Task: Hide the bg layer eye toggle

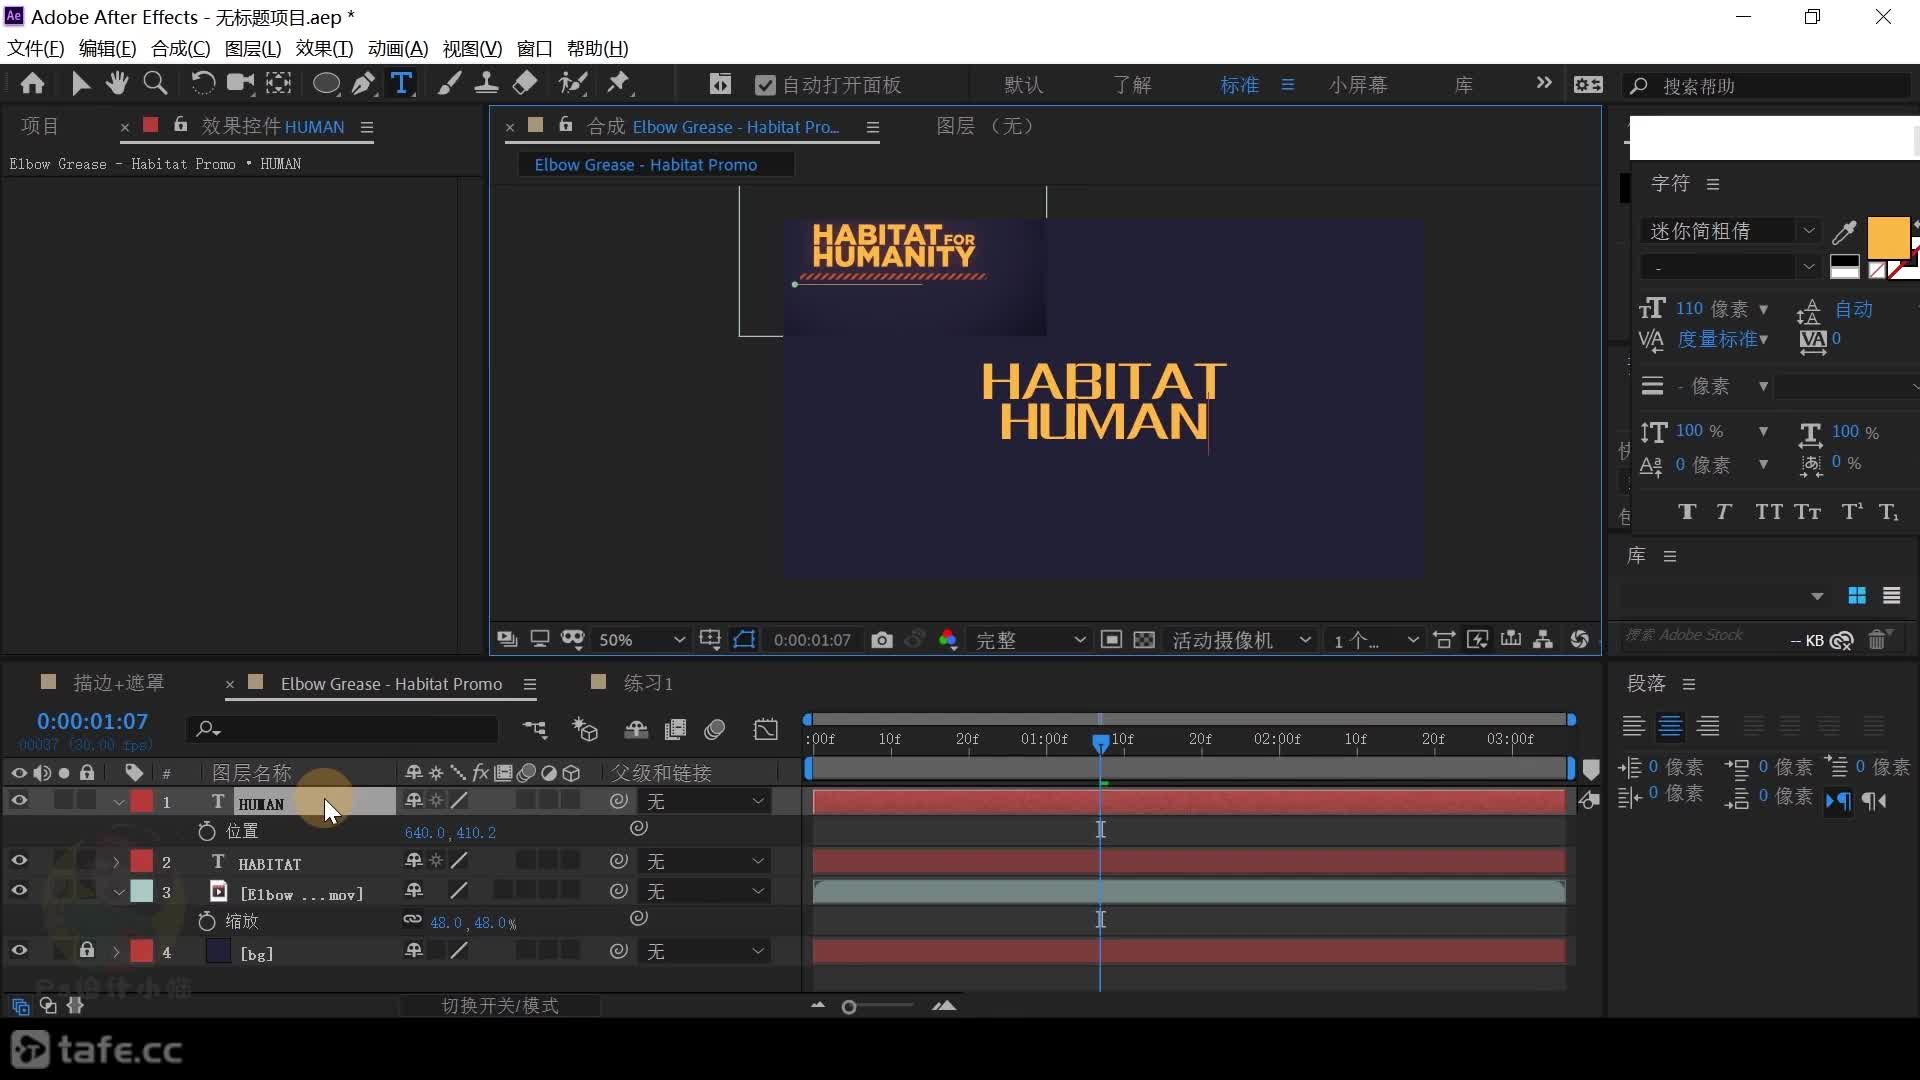Action: 19,950
